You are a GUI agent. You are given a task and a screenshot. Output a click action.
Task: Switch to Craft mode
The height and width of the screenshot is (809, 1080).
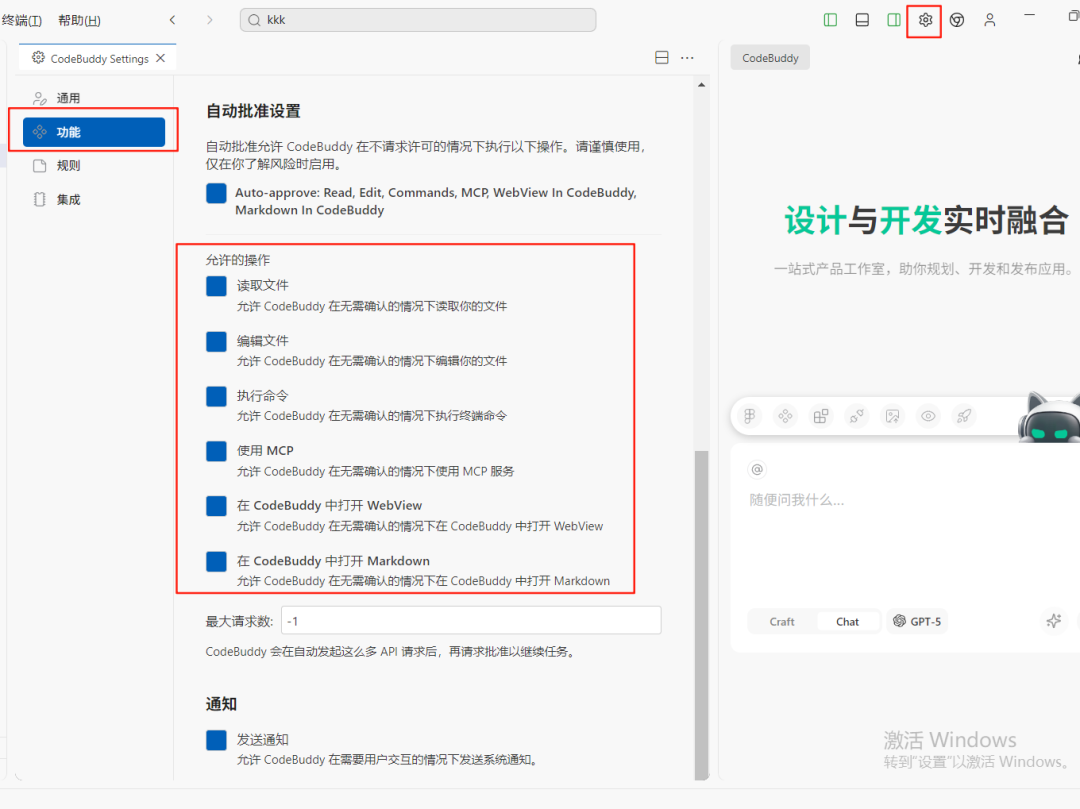coord(782,621)
